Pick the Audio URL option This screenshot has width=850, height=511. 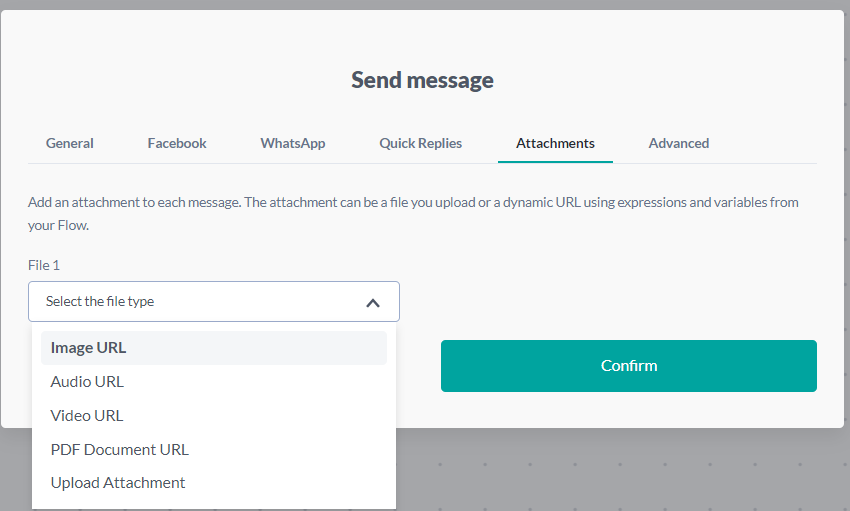click(x=87, y=381)
